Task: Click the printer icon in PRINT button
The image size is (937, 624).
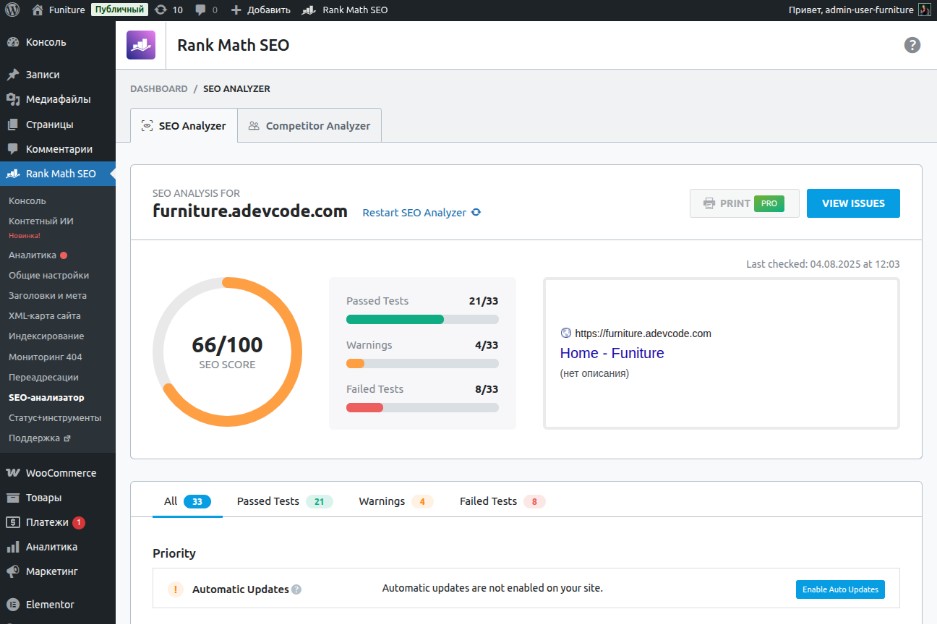Action: [x=709, y=203]
